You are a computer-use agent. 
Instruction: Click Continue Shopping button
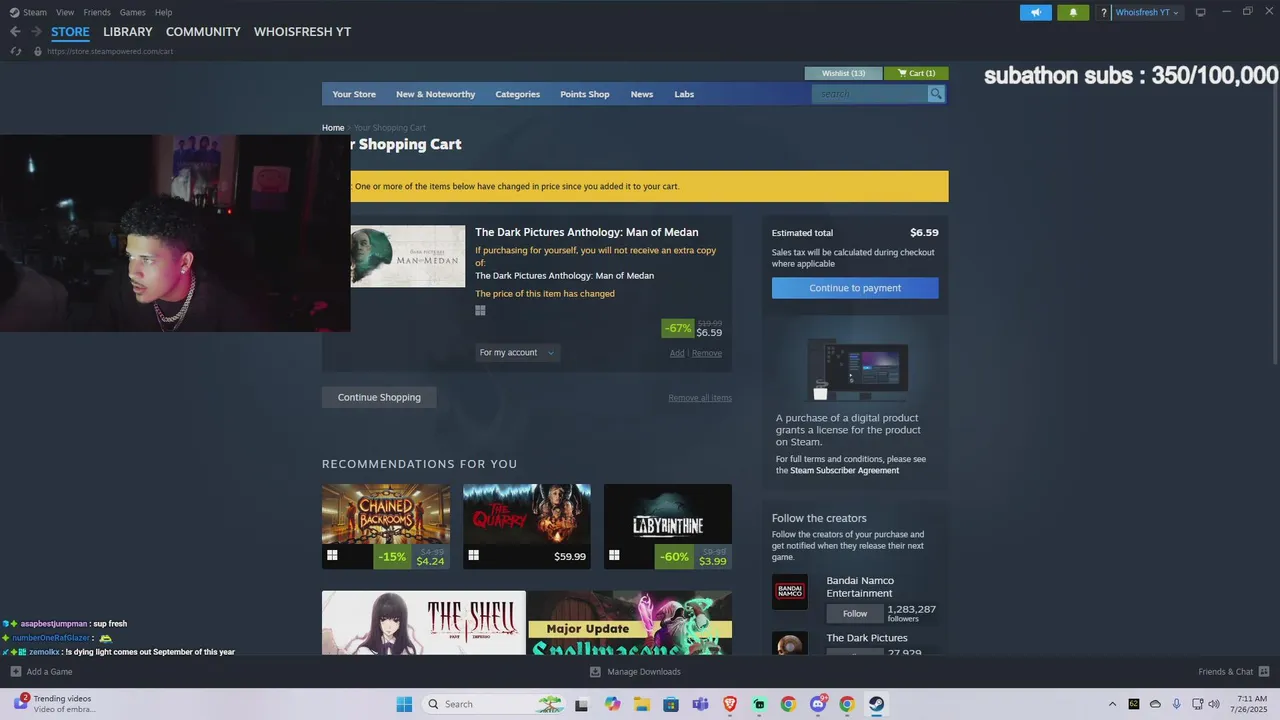click(x=379, y=397)
